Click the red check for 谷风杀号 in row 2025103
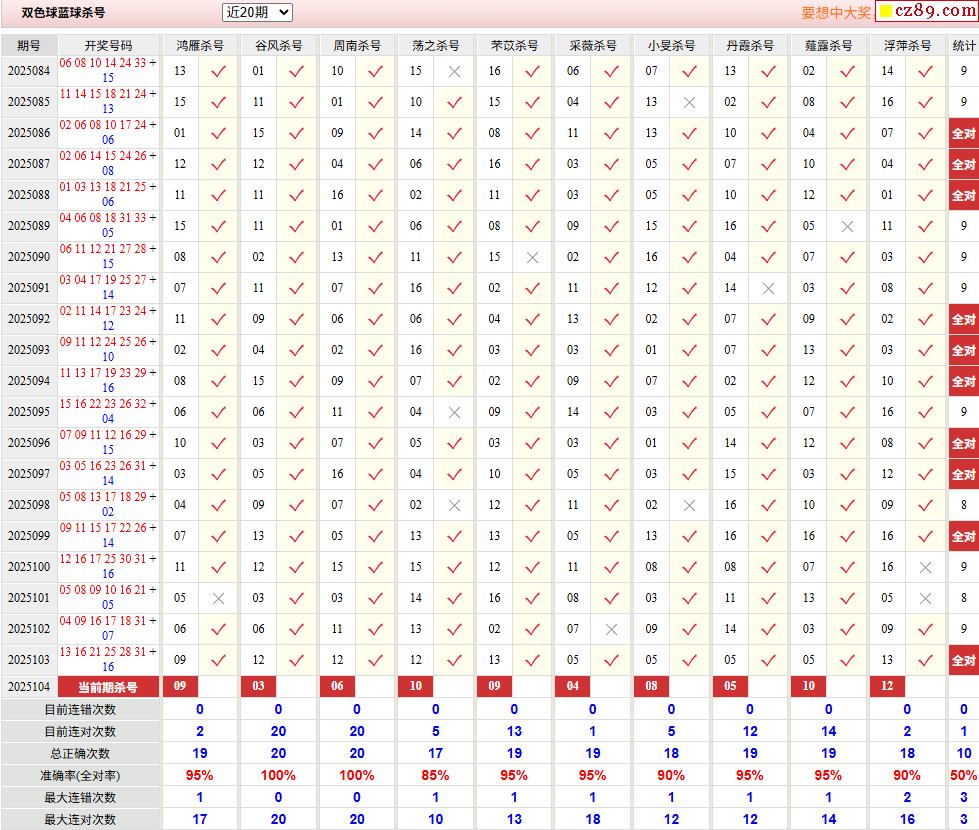 (297, 661)
